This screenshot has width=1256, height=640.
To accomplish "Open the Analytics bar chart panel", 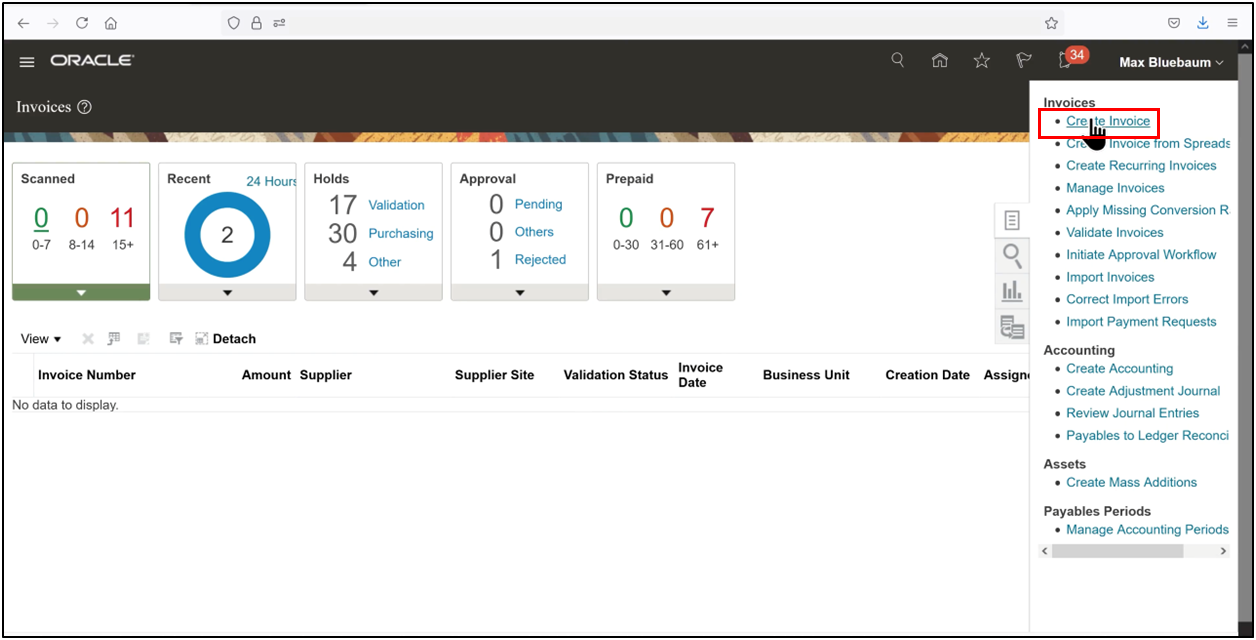I will [1012, 292].
